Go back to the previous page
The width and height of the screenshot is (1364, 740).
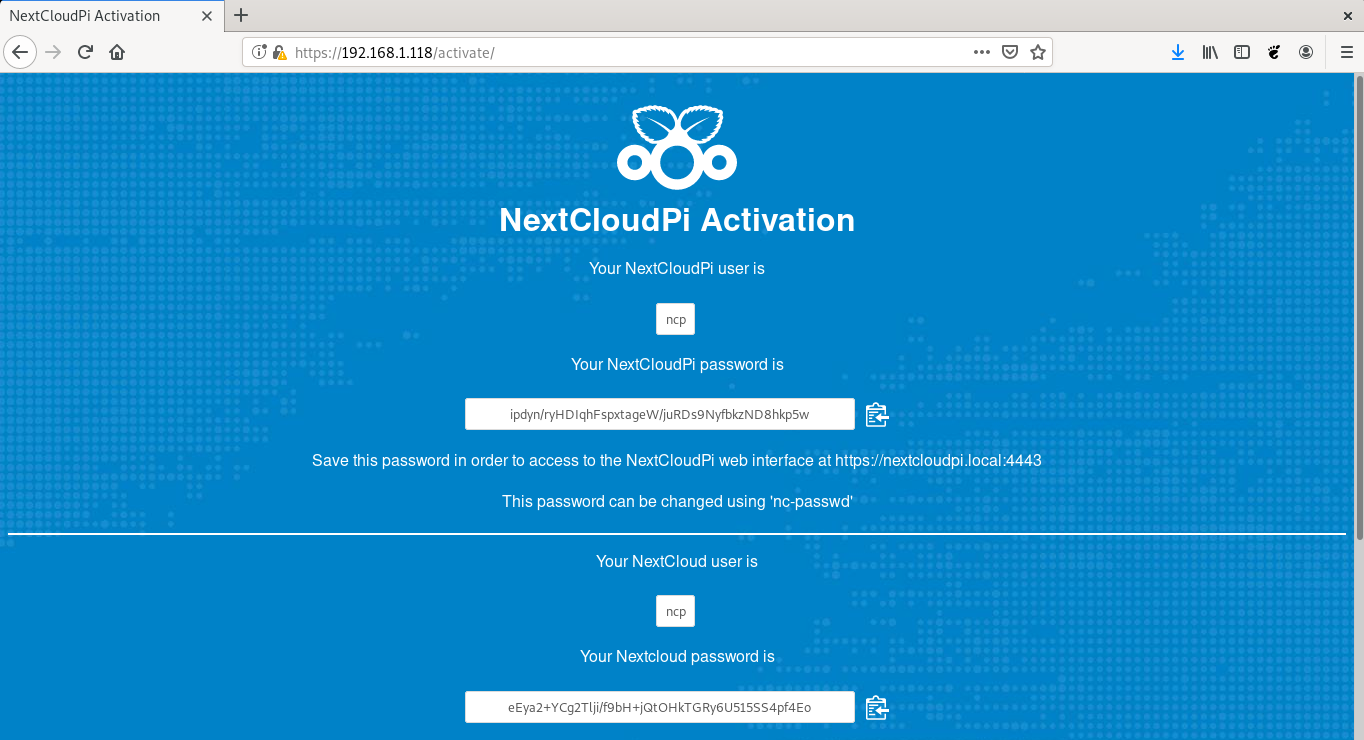pos(20,52)
